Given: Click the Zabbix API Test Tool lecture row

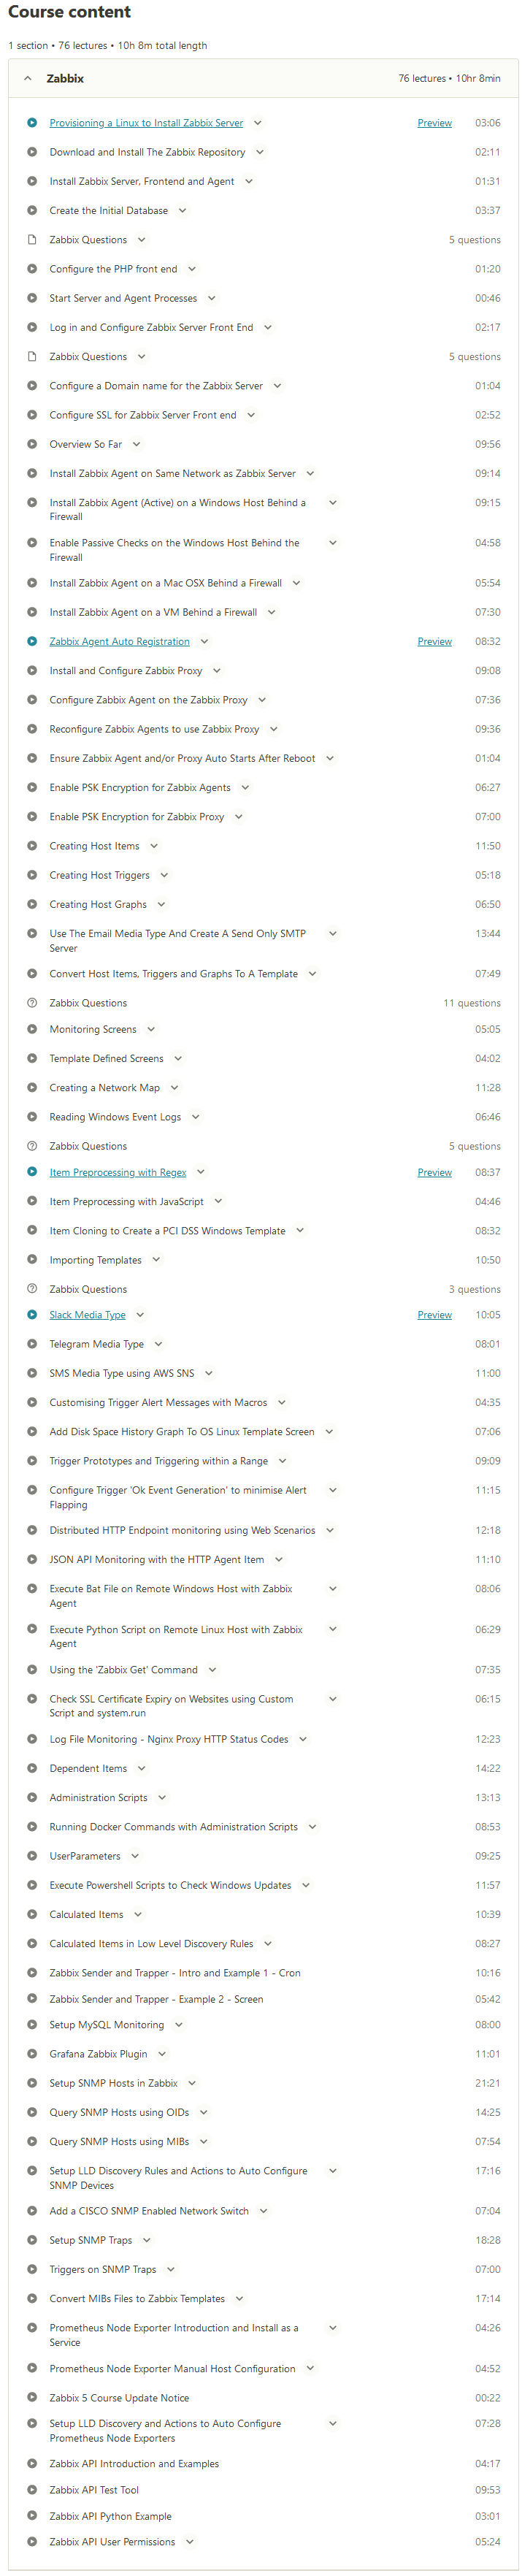Looking at the screenshot, I should [94, 2490].
